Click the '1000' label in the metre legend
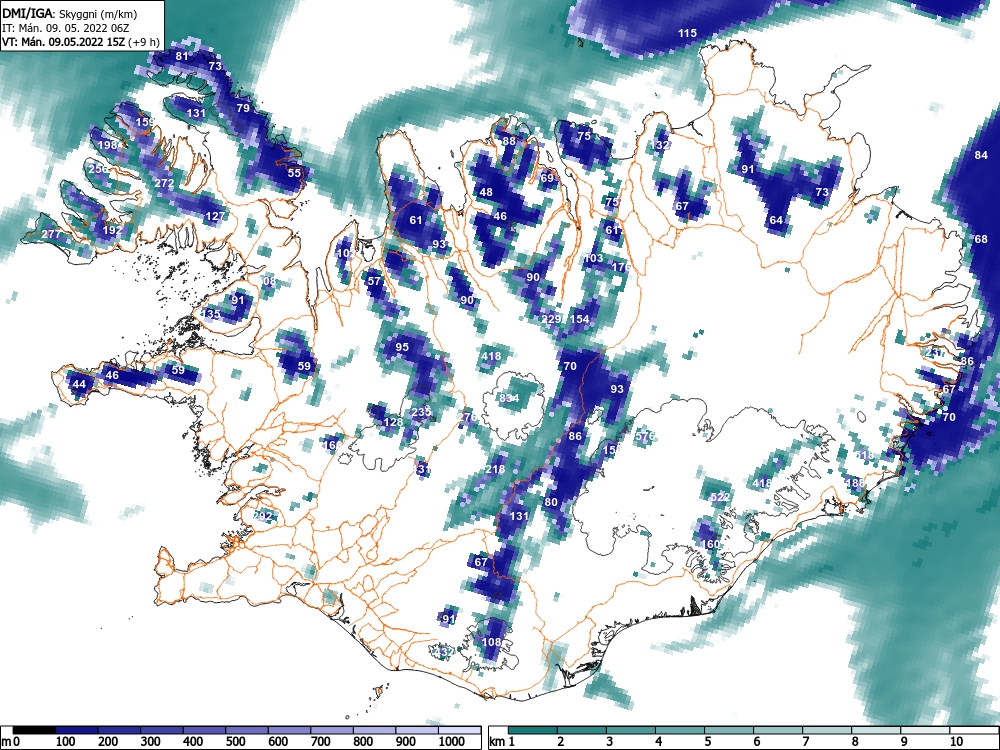 point(452,741)
